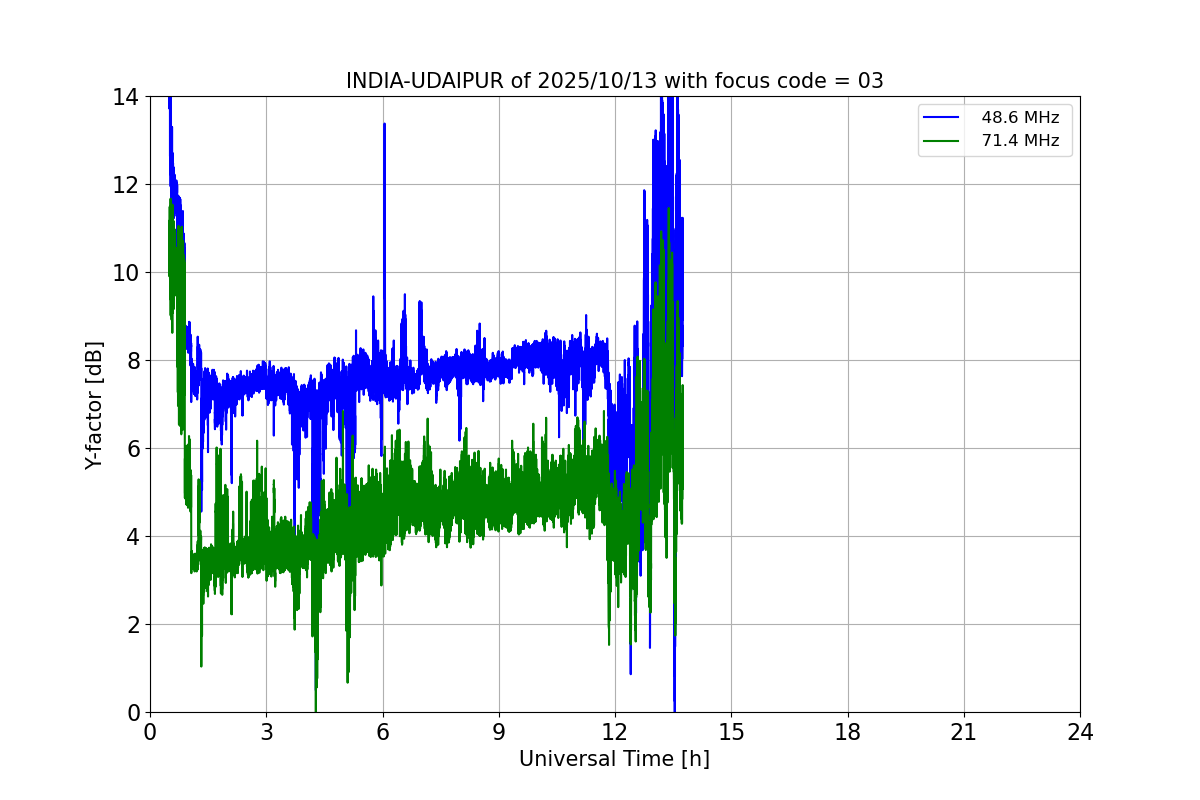
Task: Click the blue line sample in legend
Action: click(941, 118)
